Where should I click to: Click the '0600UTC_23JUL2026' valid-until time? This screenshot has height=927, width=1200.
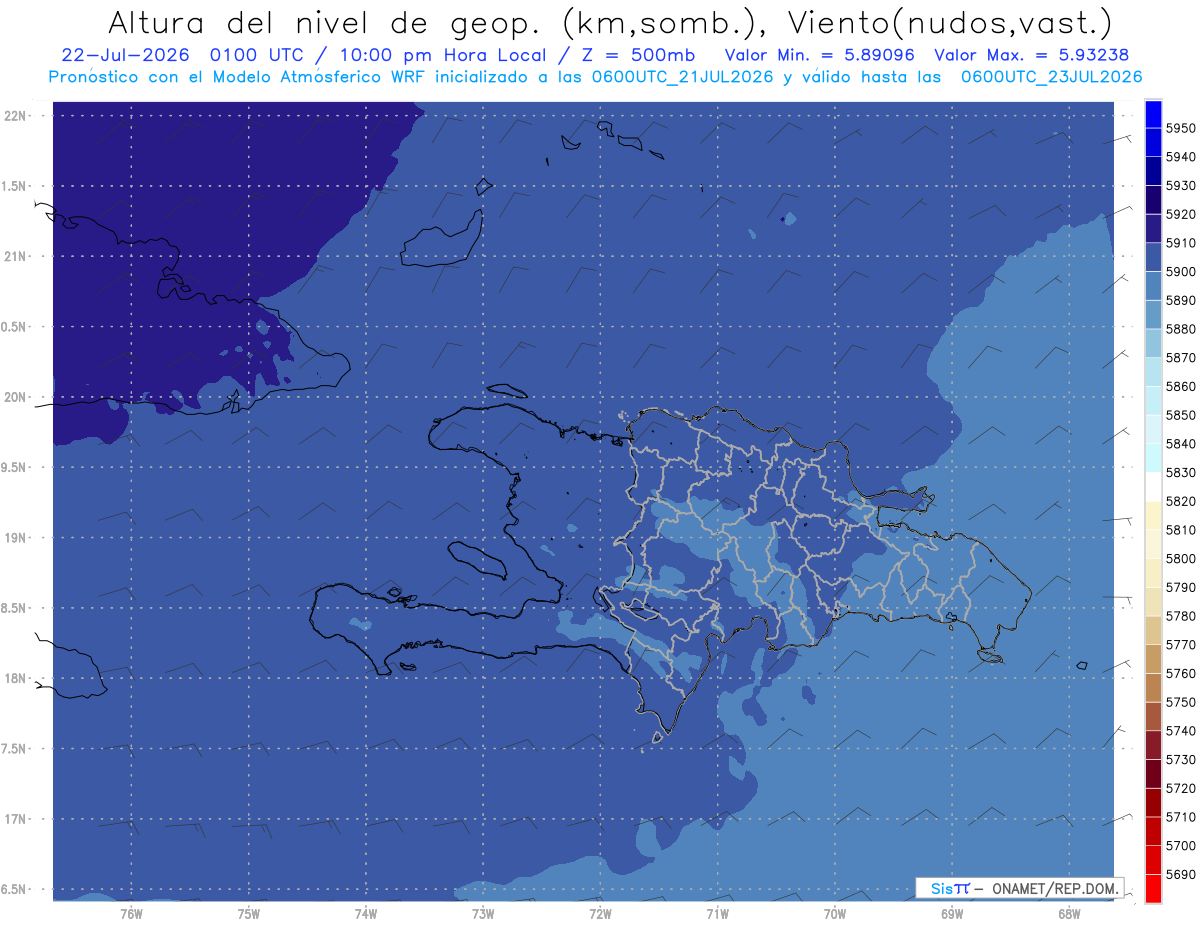(x=1051, y=77)
